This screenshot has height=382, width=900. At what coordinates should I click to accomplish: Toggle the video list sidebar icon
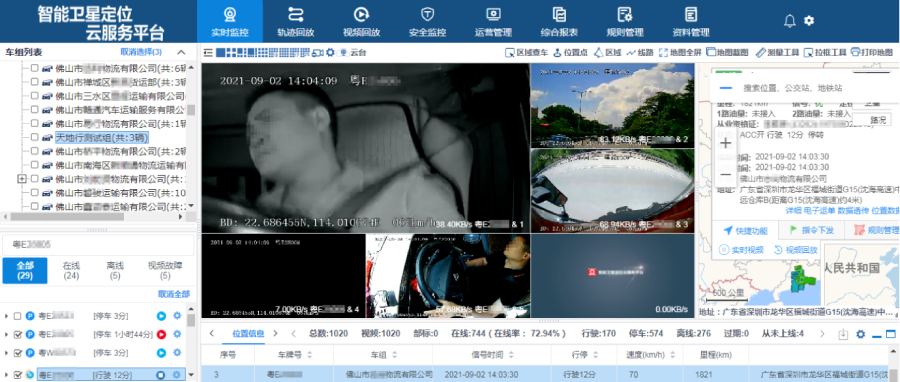(x=208, y=52)
